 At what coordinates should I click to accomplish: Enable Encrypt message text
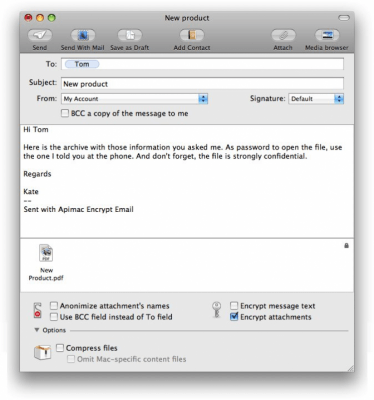point(234,306)
